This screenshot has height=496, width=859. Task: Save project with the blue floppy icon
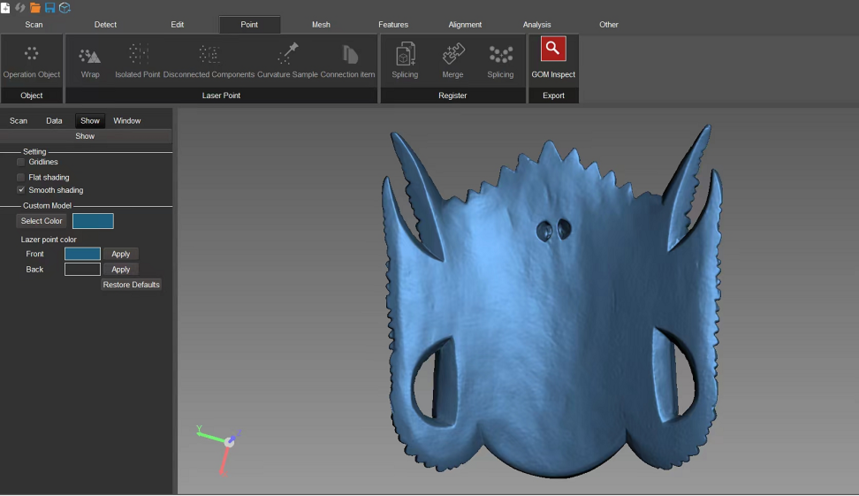(x=50, y=8)
